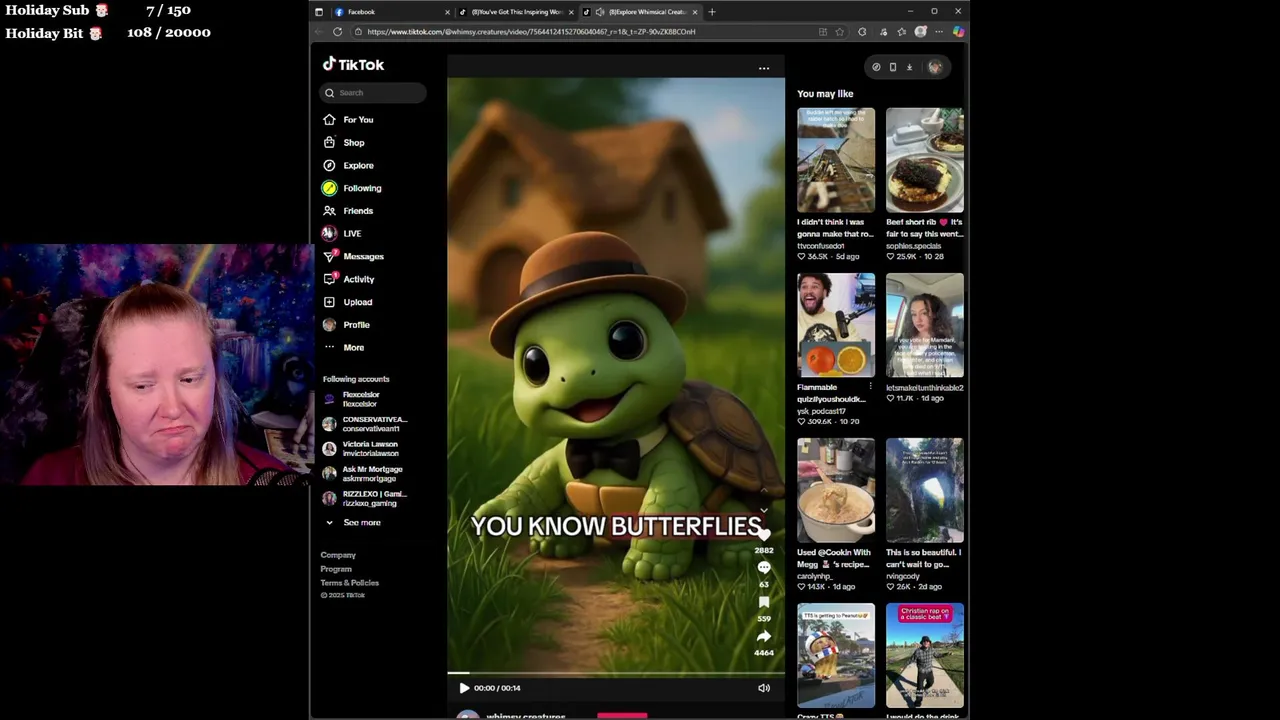Image resolution: width=1280 pixels, height=720 pixels.
Task: Refresh the page in browser
Action: click(x=338, y=32)
